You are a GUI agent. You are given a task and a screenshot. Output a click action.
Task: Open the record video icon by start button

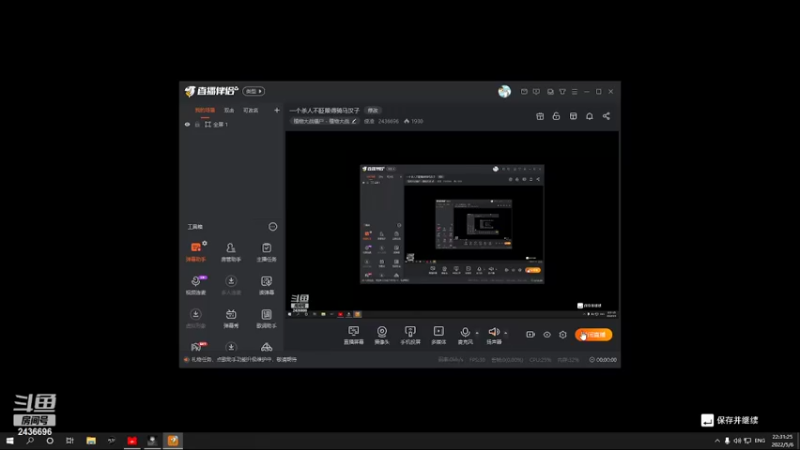pyautogui.click(x=531, y=335)
